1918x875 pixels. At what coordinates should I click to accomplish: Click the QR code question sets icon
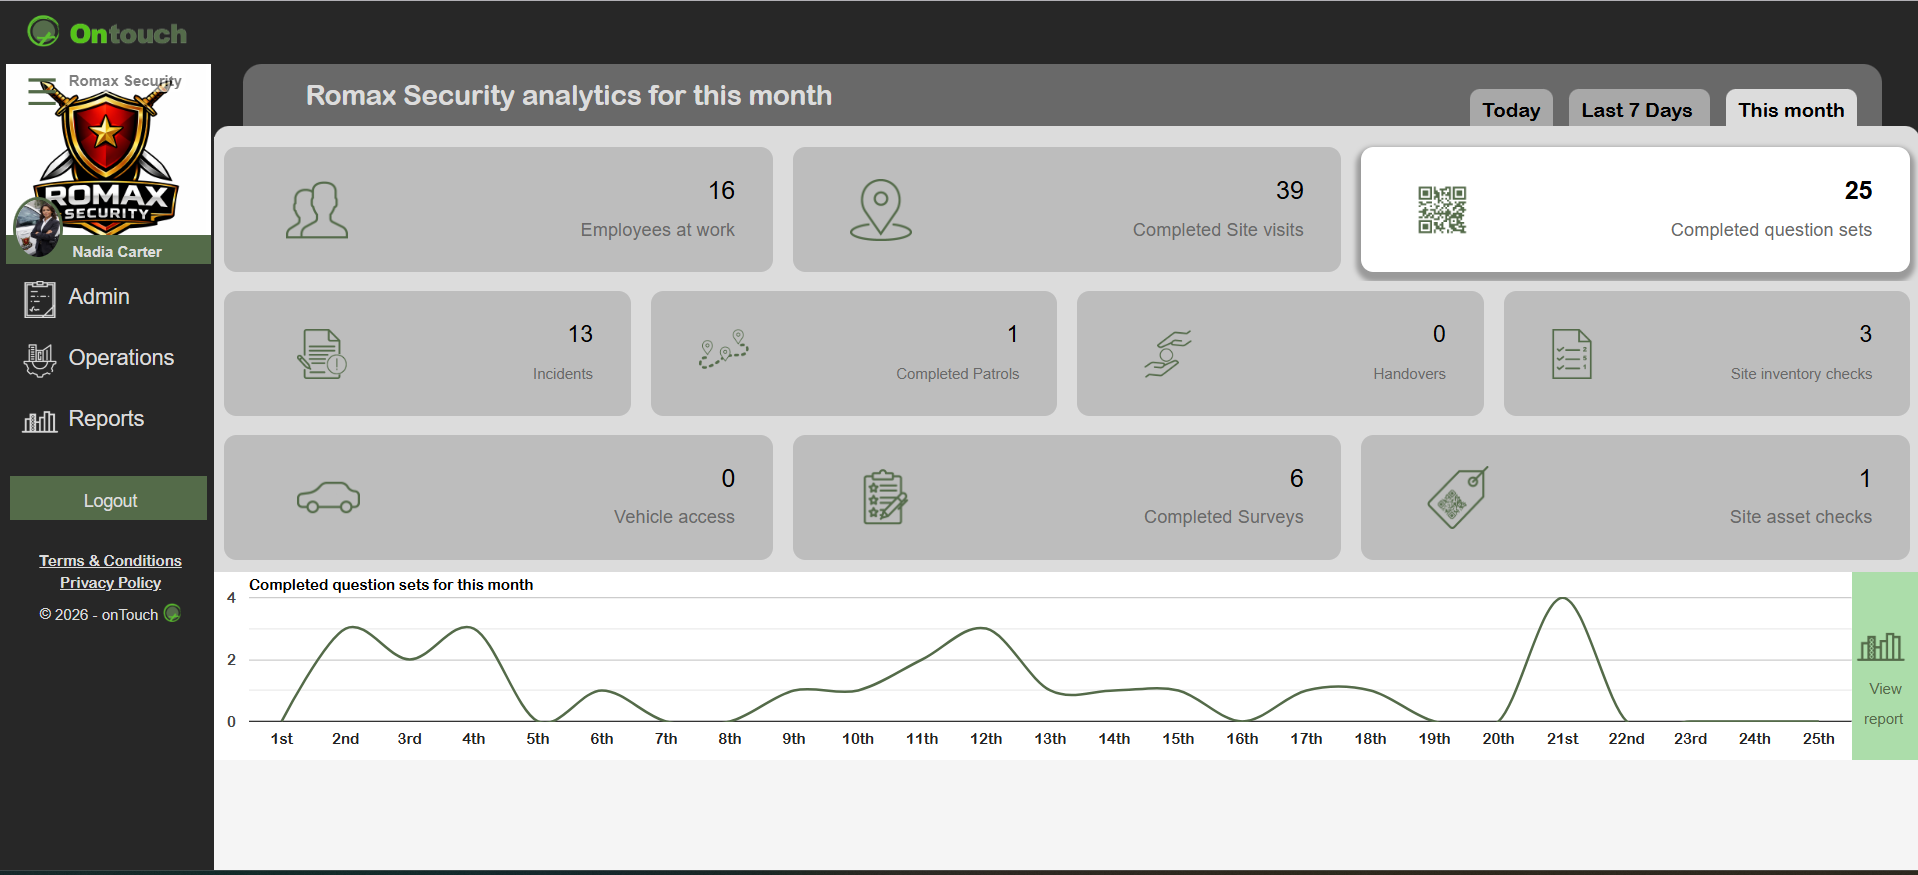pos(1442,210)
